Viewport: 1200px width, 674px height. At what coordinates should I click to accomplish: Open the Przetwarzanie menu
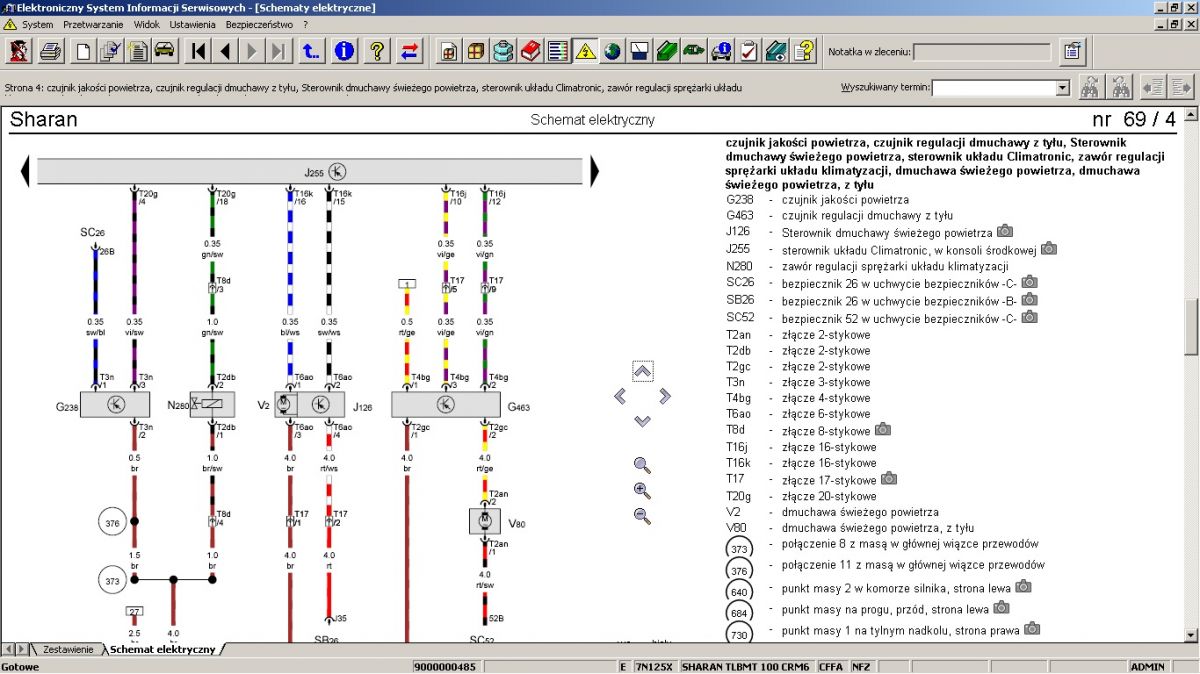tap(91, 24)
